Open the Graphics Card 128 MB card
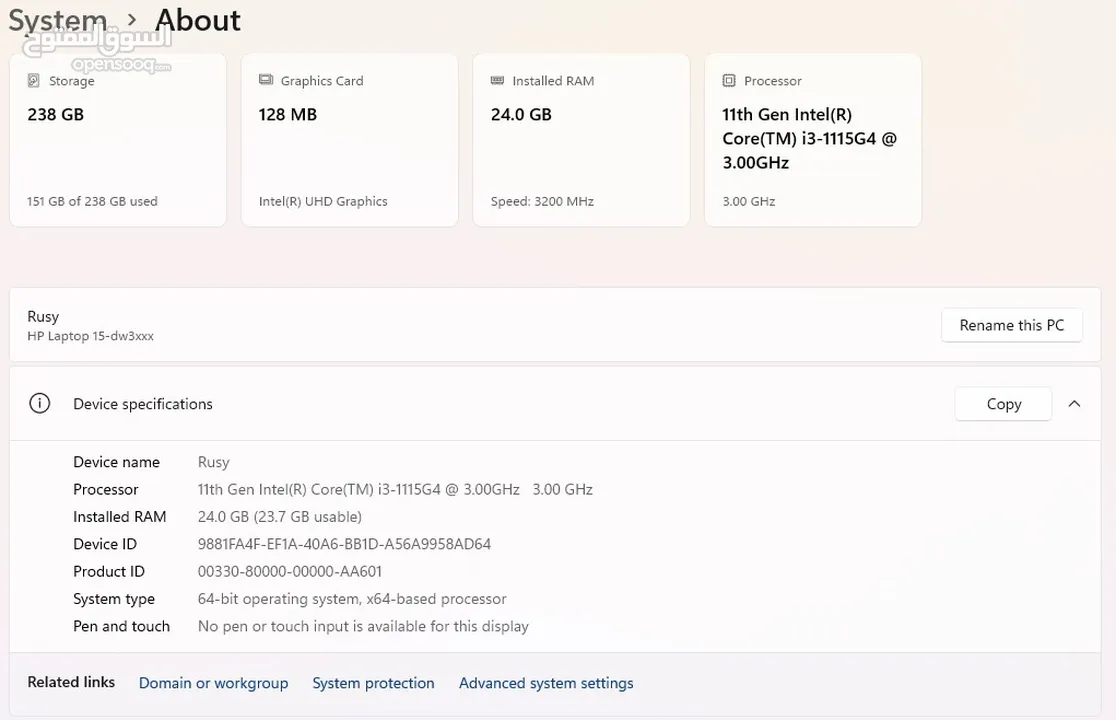 tap(349, 140)
